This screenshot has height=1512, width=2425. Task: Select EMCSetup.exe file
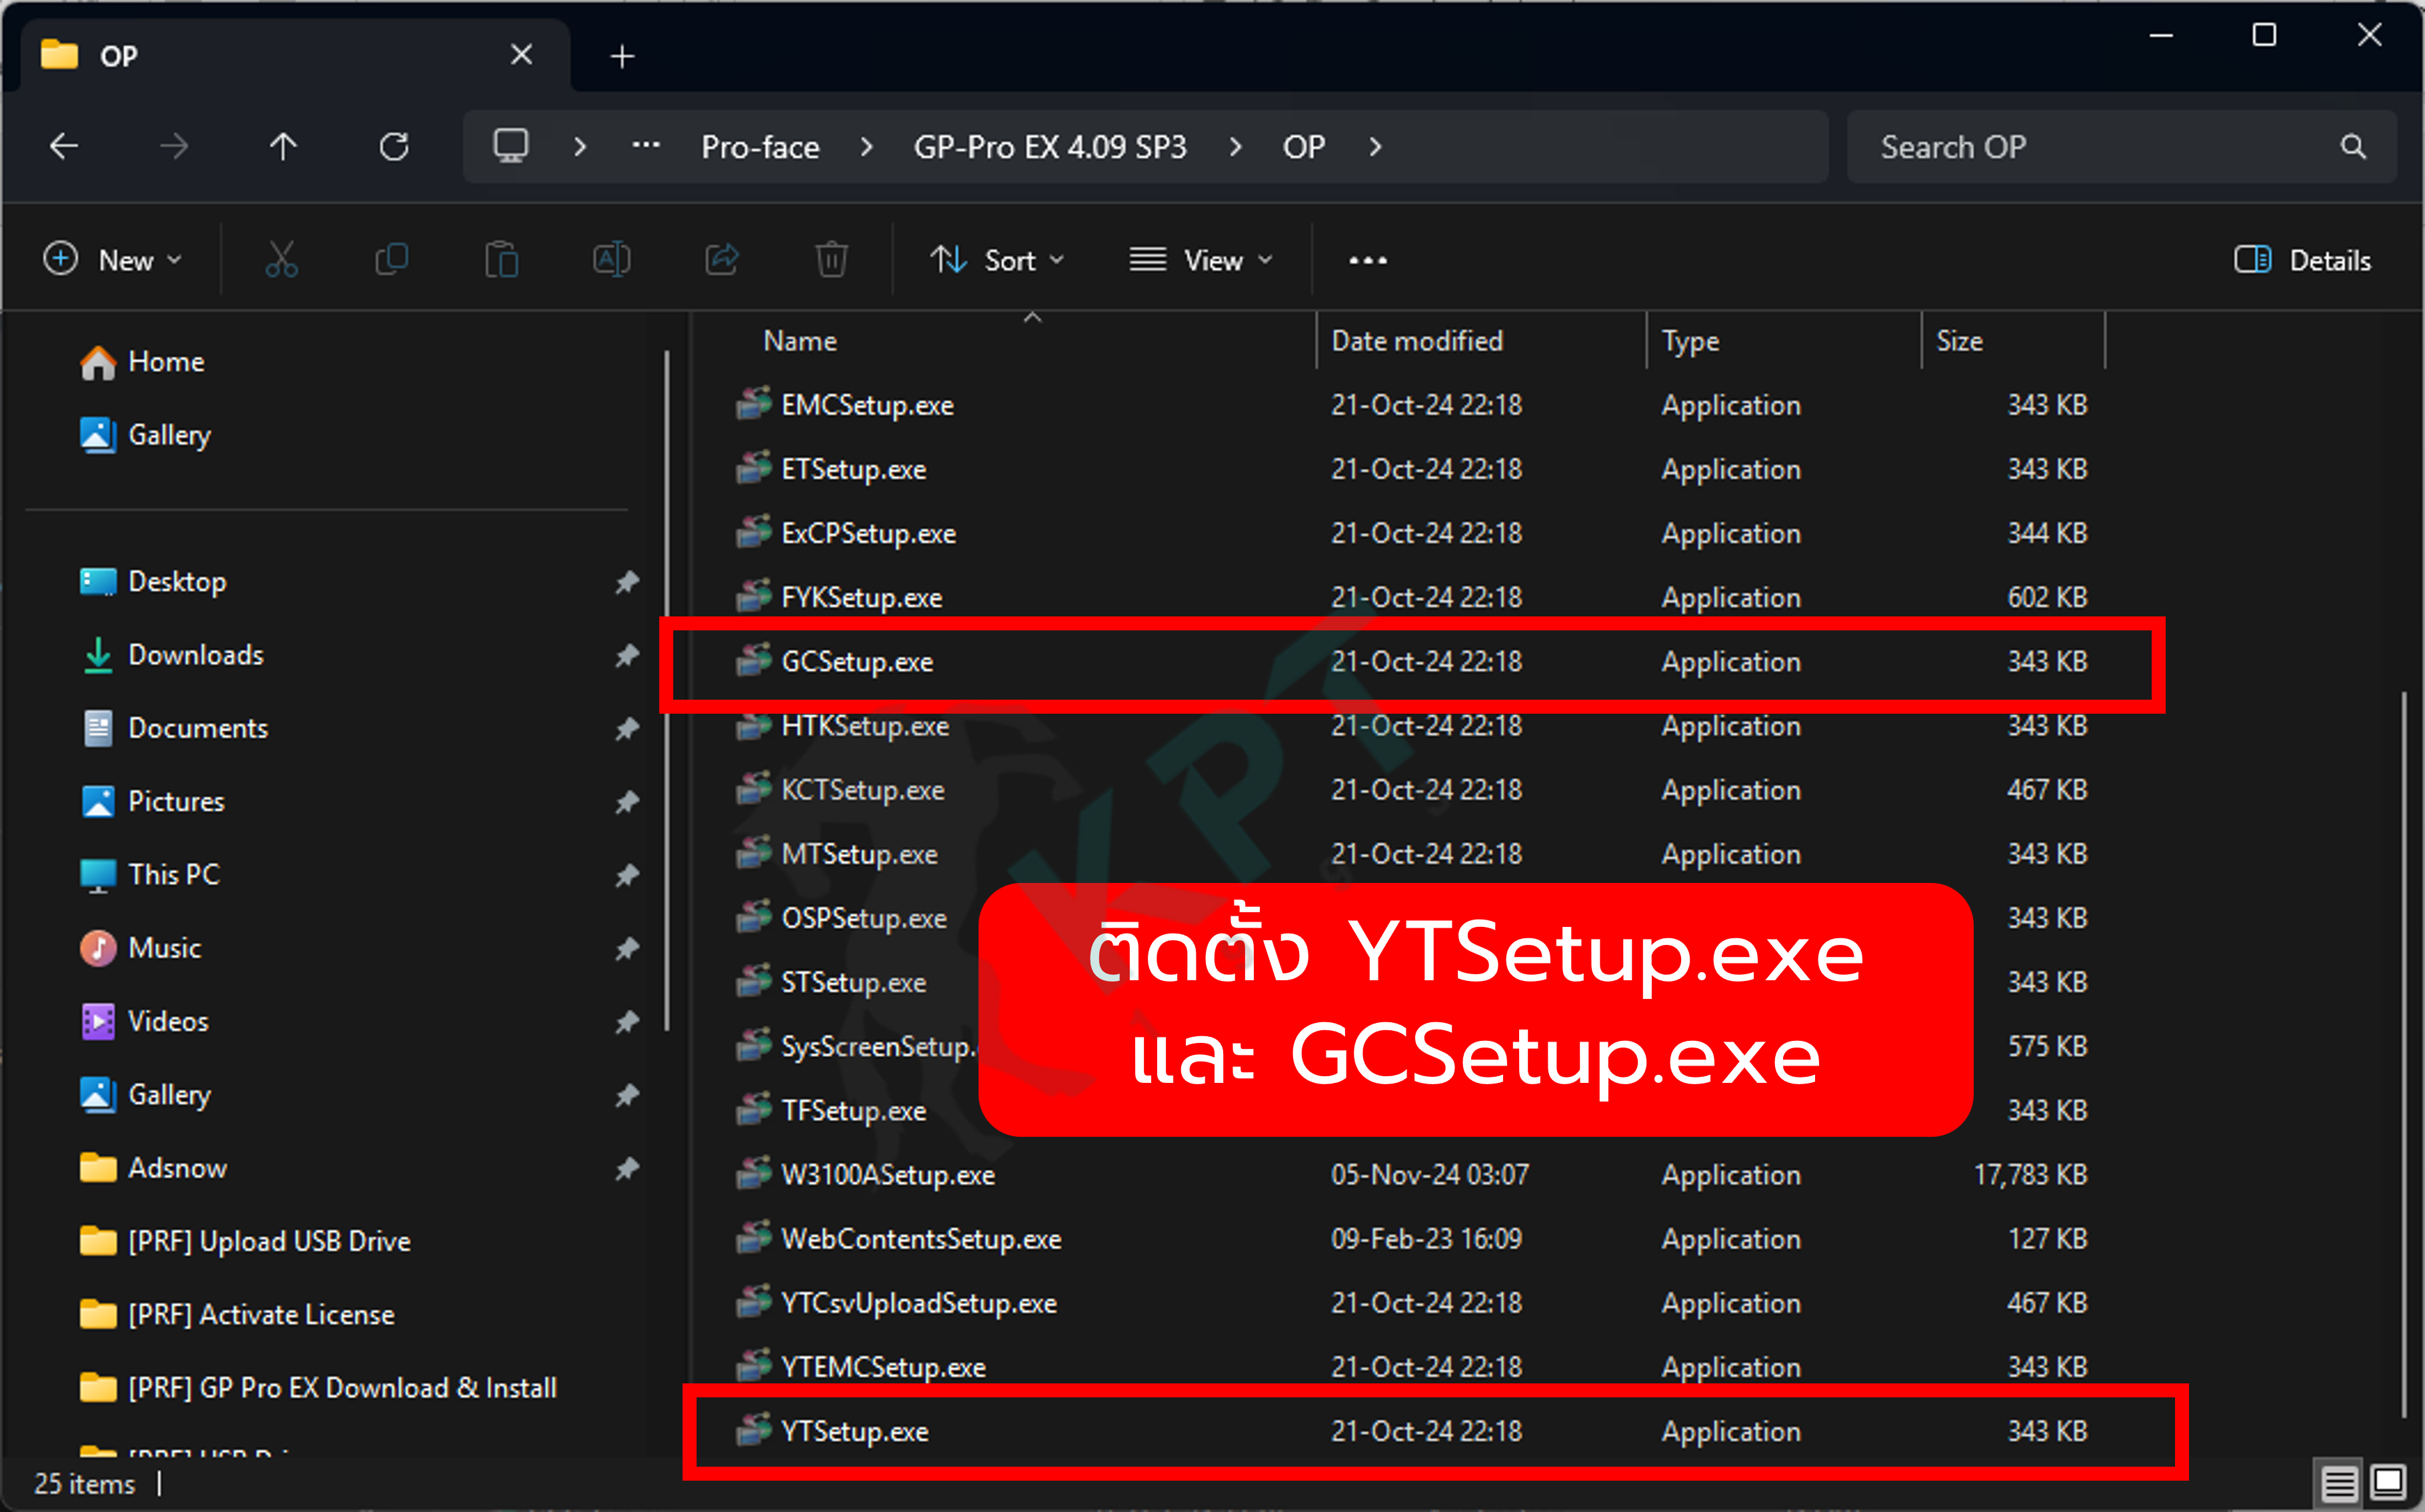pyautogui.click(x=1412, y=405)
